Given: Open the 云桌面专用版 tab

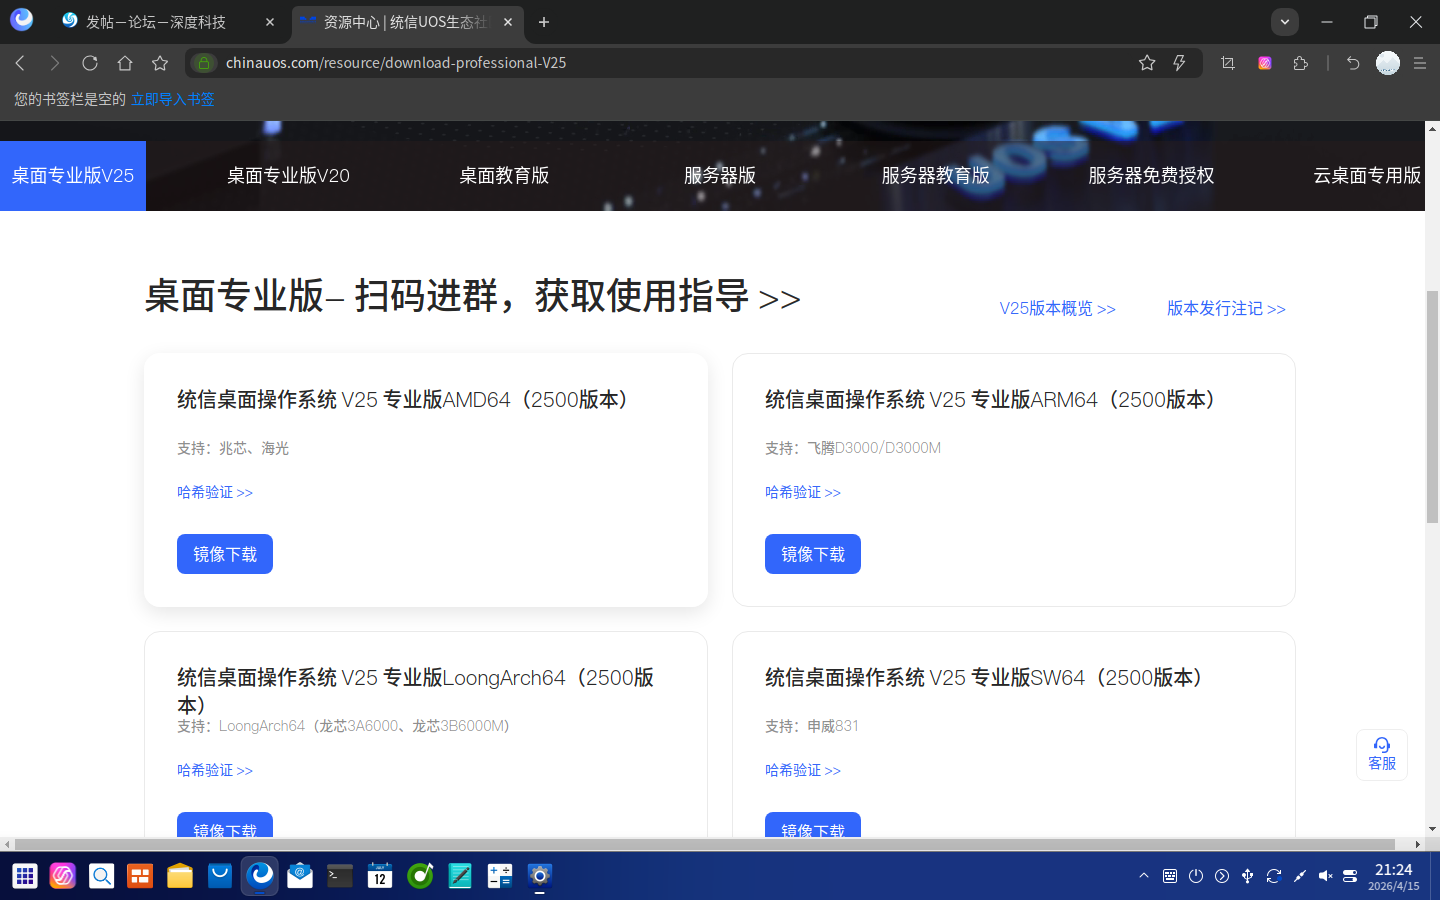Looking at the screenshot, I should point(1367,176).
